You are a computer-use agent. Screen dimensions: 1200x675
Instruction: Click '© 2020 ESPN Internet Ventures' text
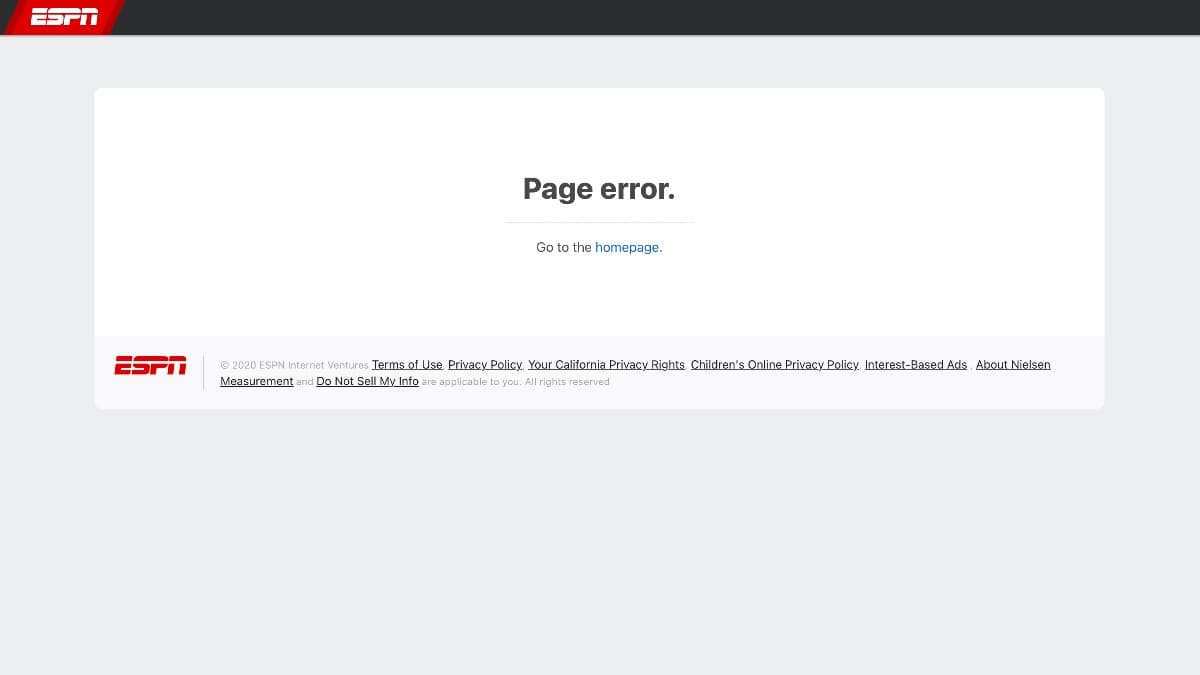point(295,365)
